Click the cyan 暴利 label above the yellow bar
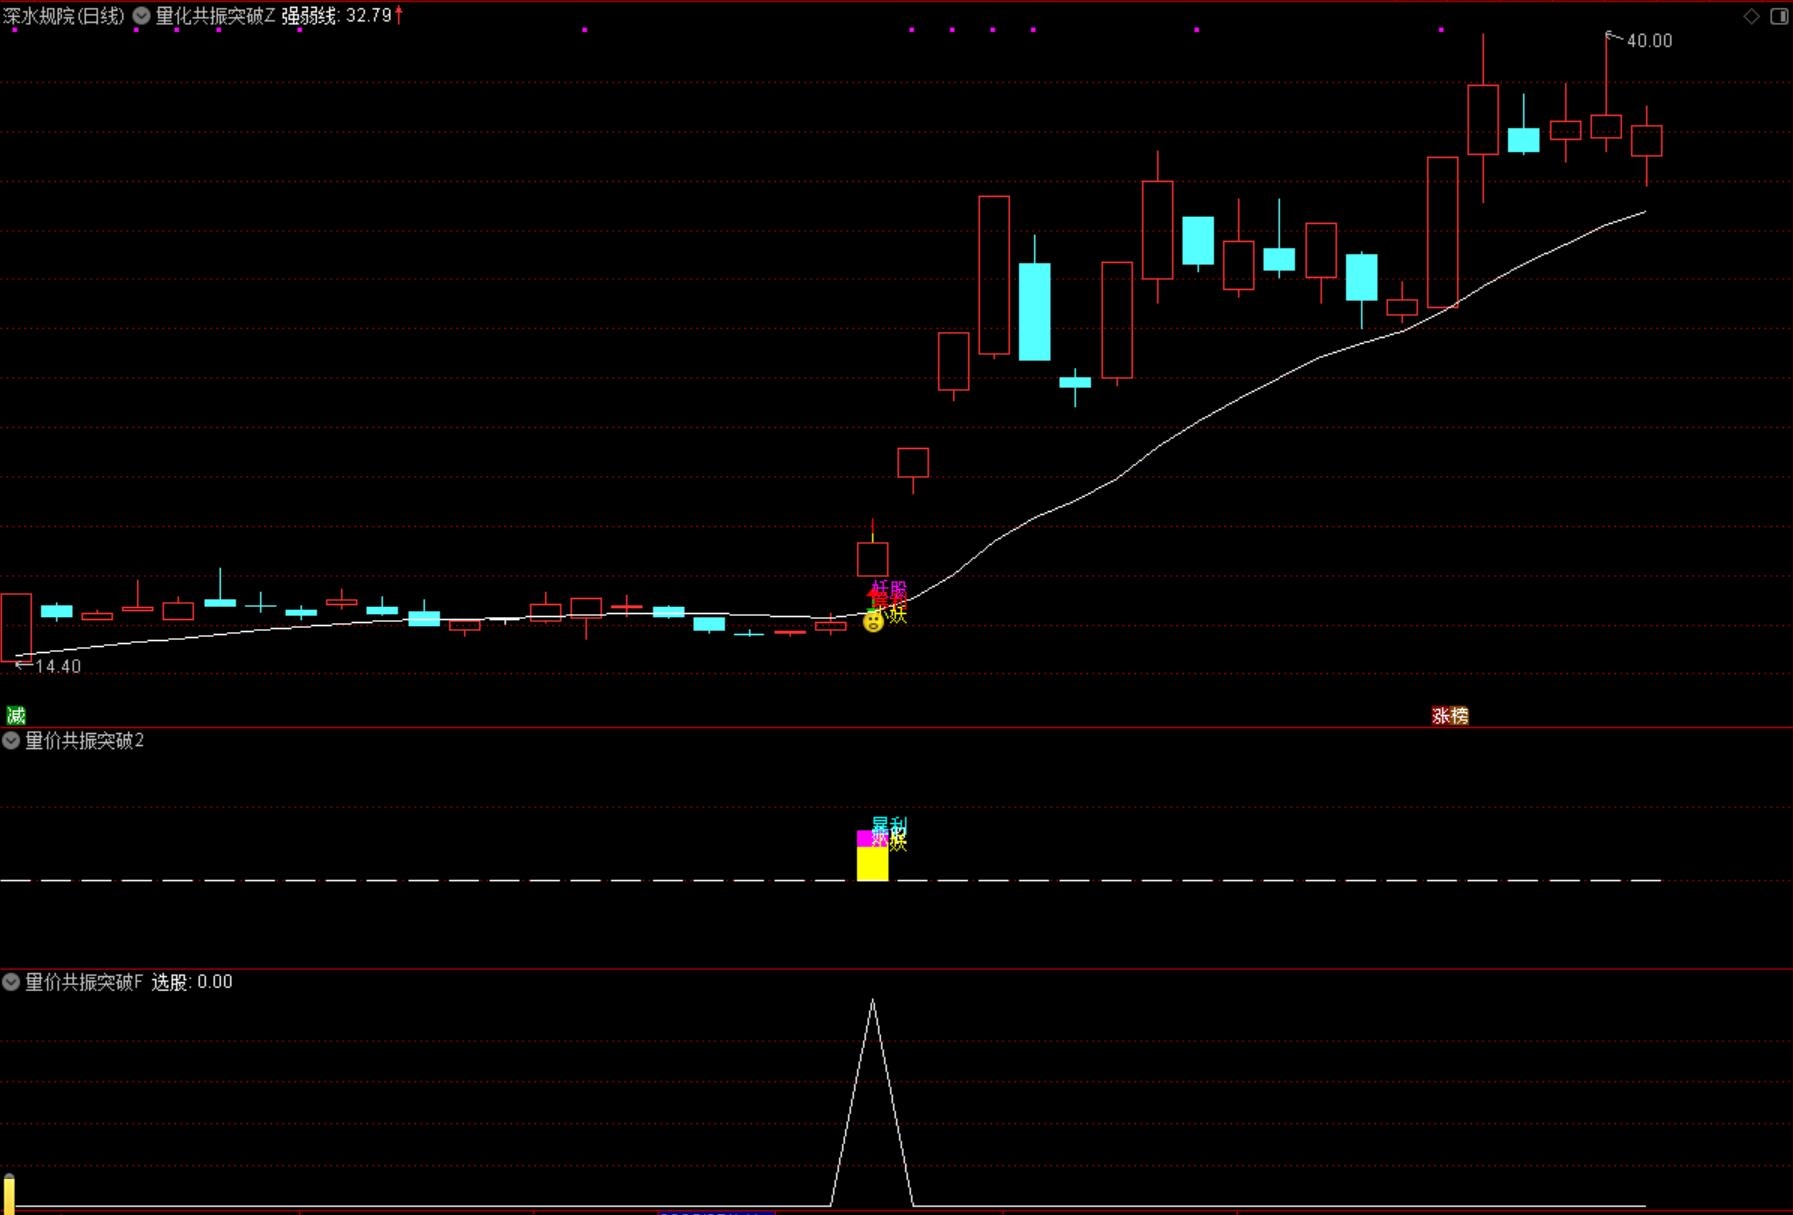 (x=889, y=826)
